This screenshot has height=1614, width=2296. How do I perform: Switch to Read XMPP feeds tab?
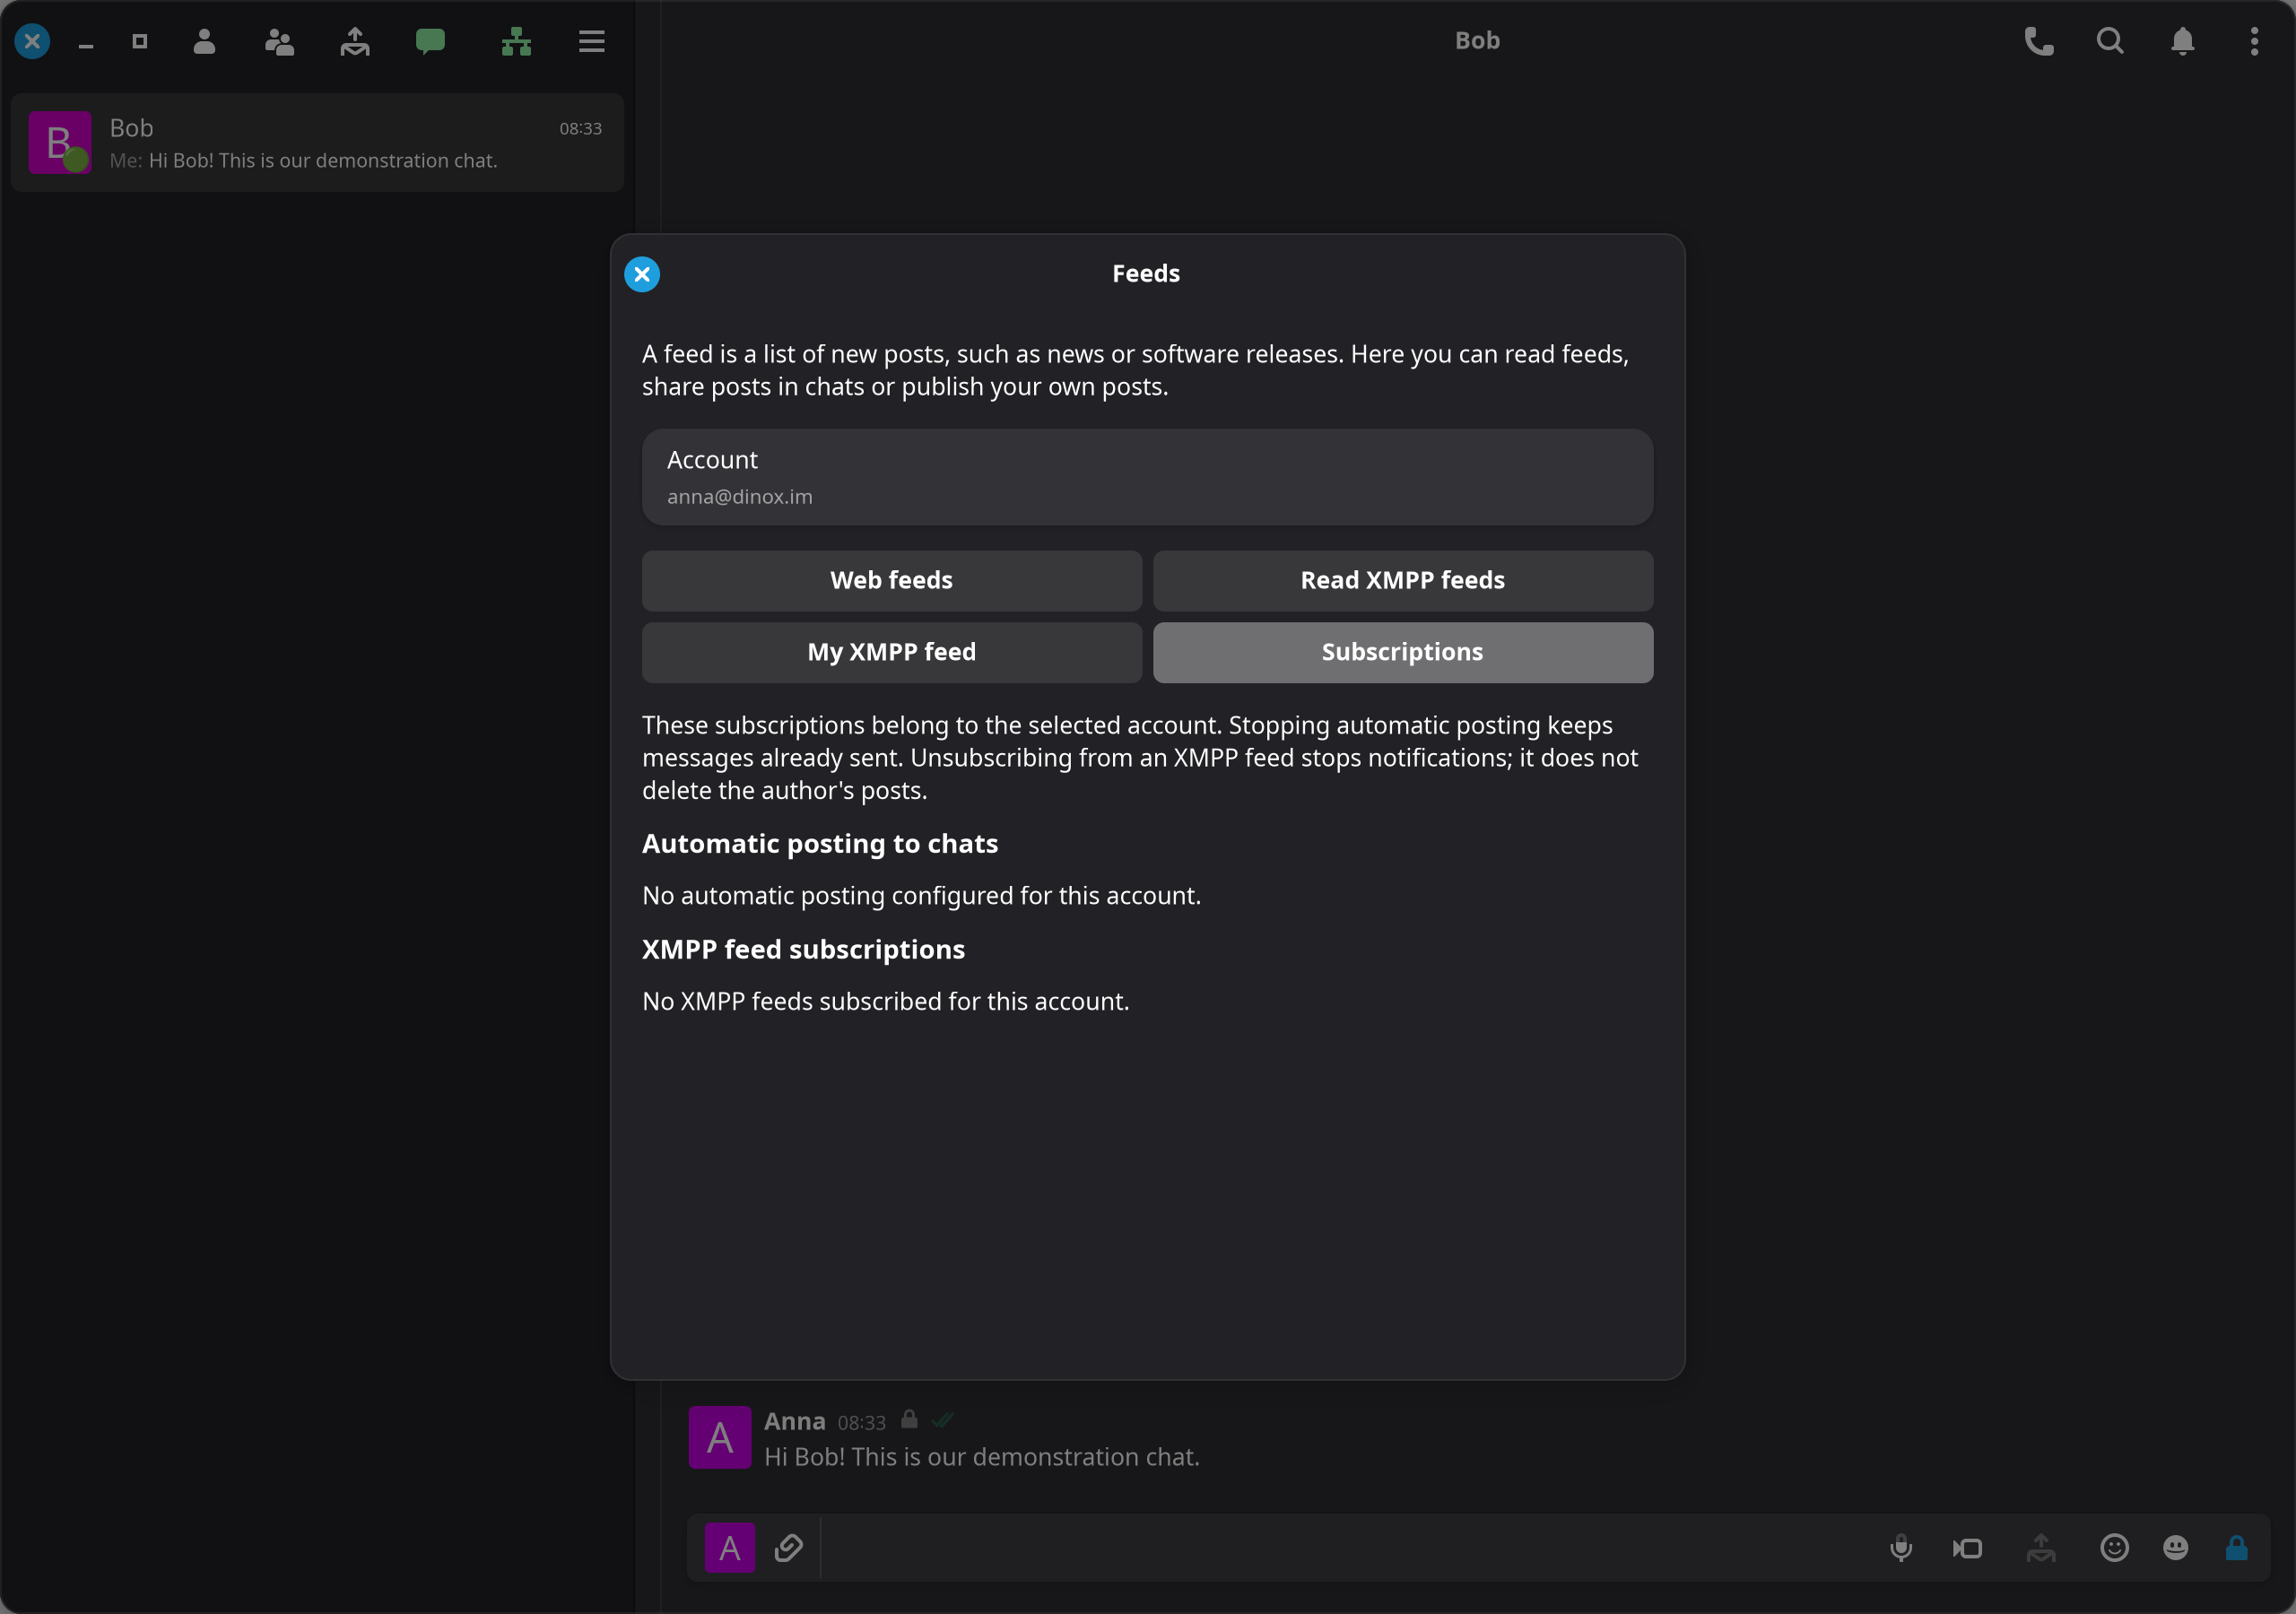[x=1402, y=580]
